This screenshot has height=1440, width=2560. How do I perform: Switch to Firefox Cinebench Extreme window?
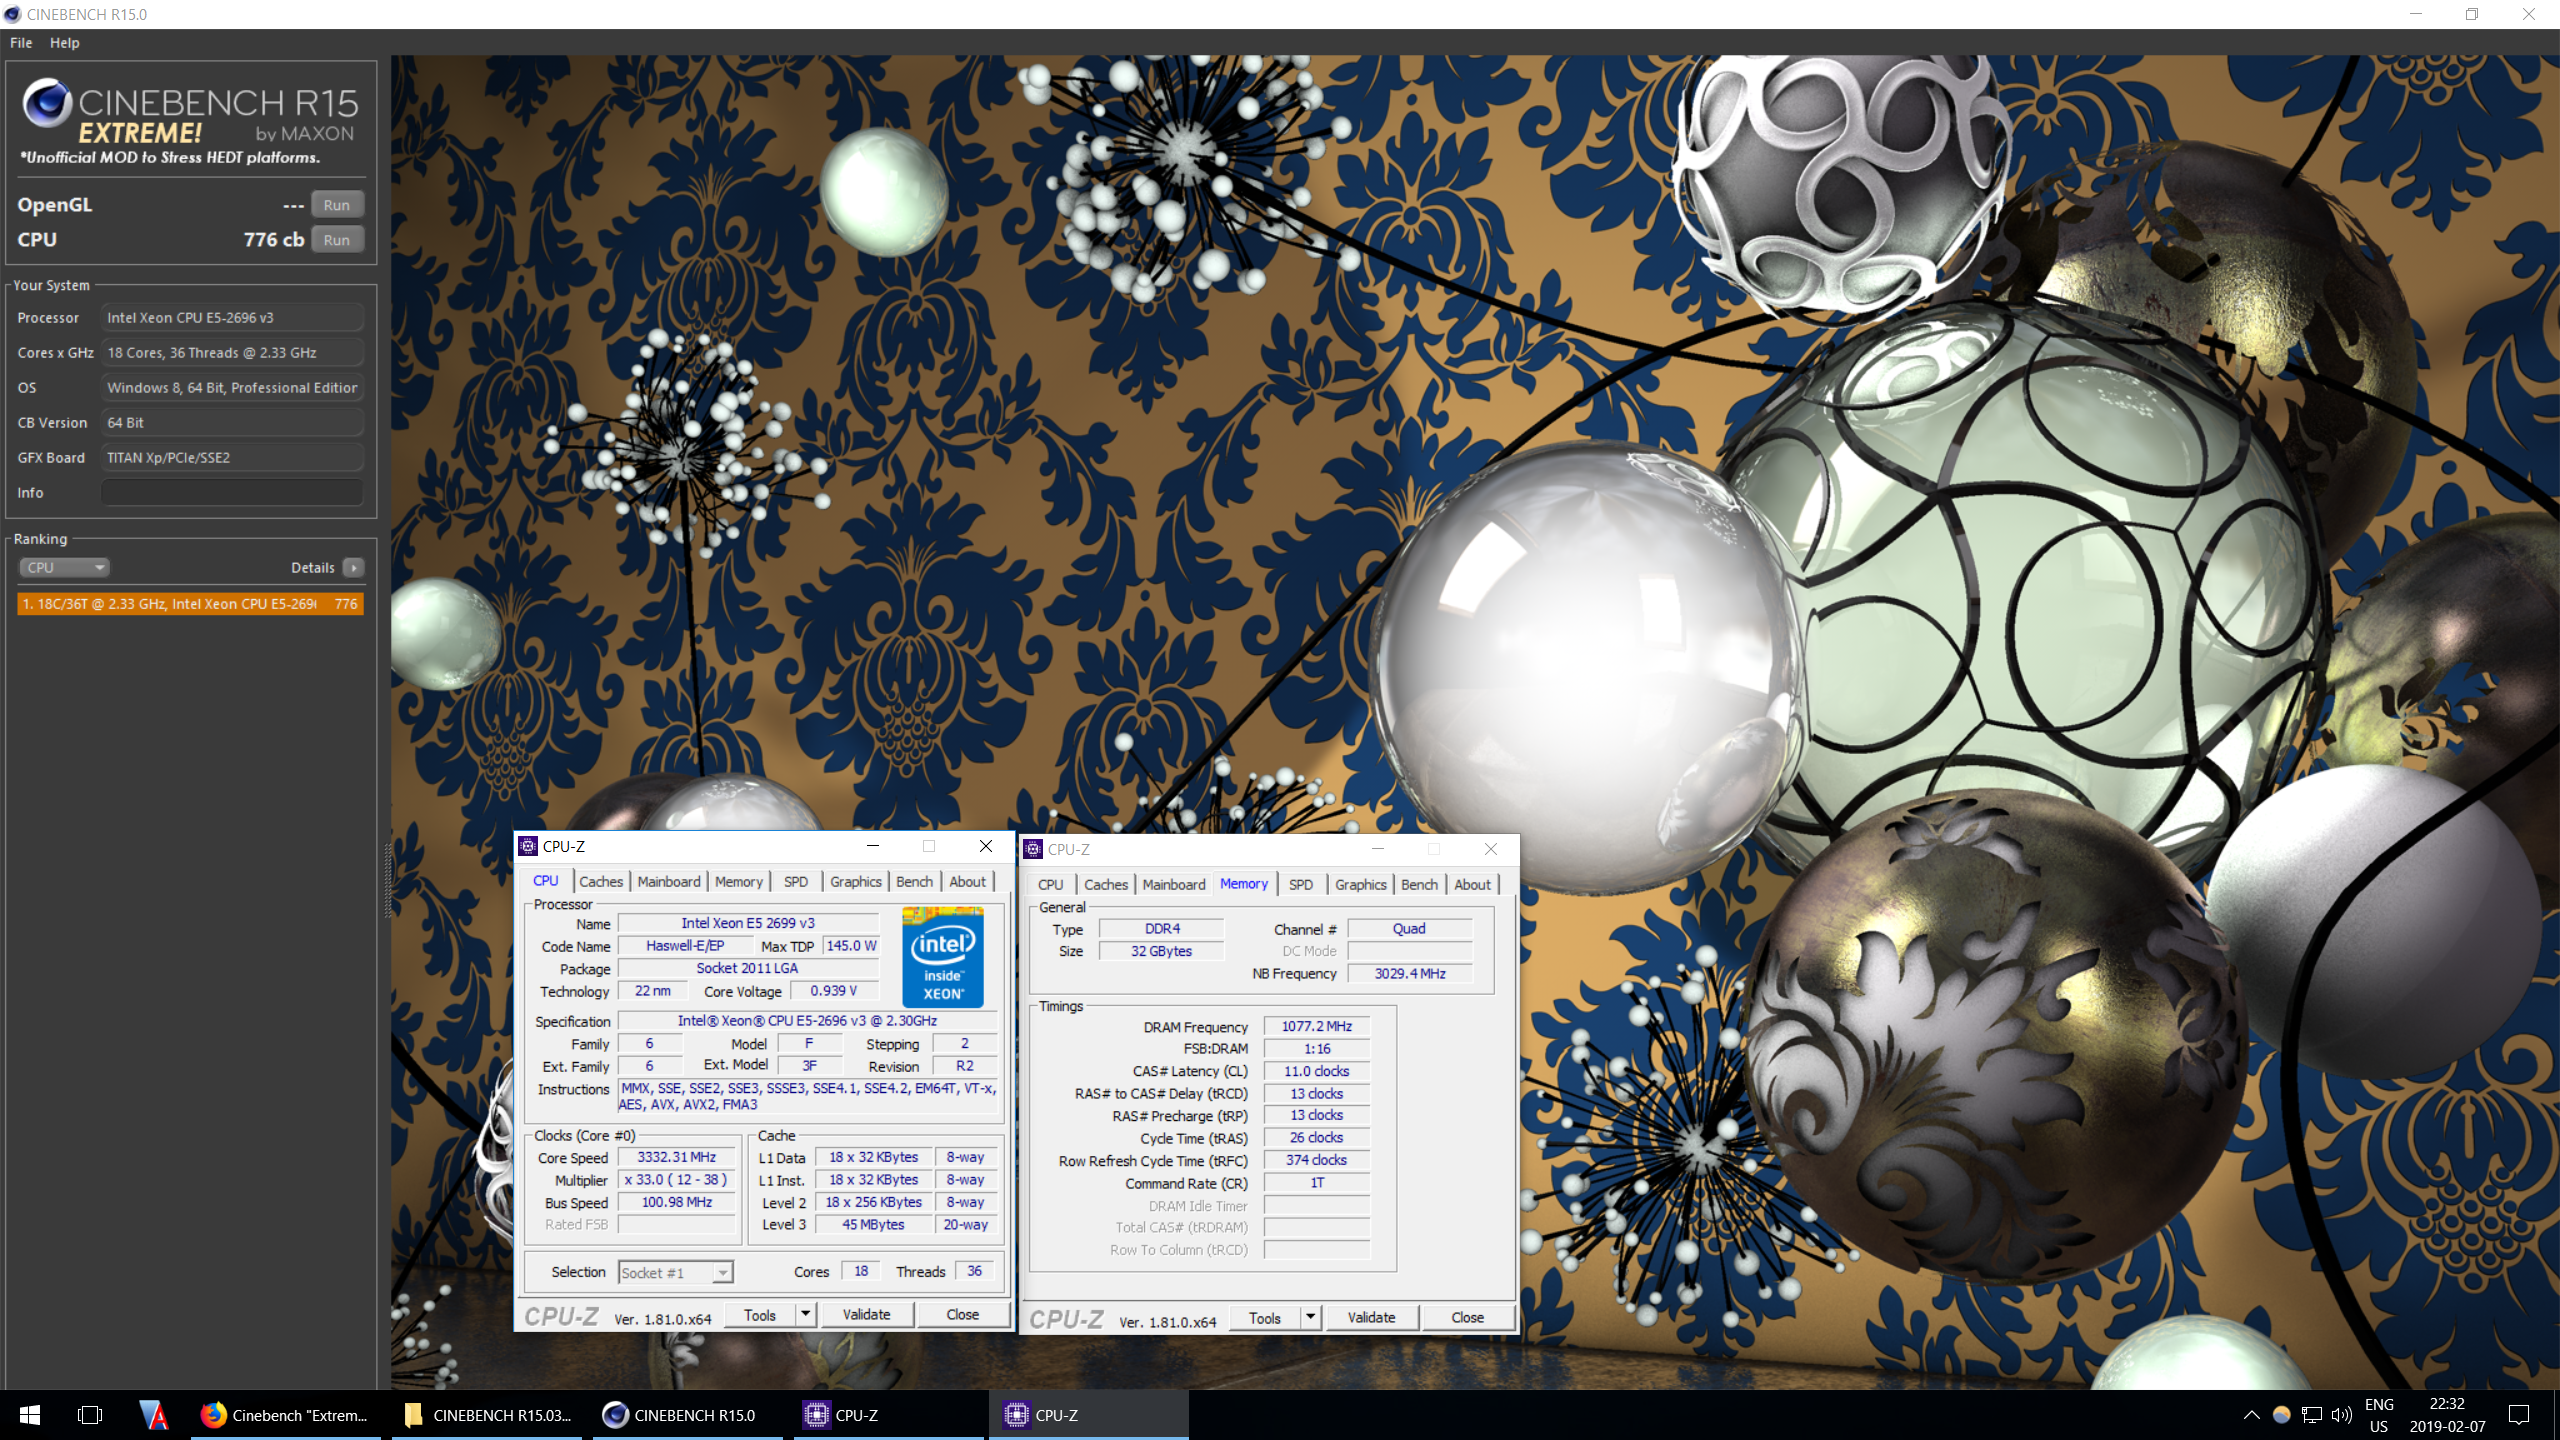(x=286, y=1415)
